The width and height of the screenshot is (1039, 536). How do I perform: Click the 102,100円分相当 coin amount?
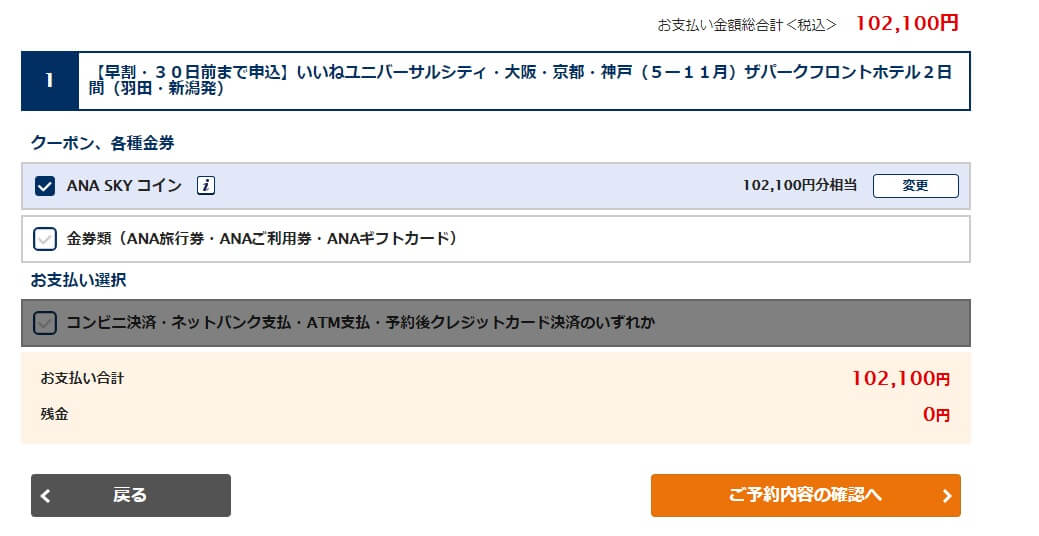click(800, 185)
